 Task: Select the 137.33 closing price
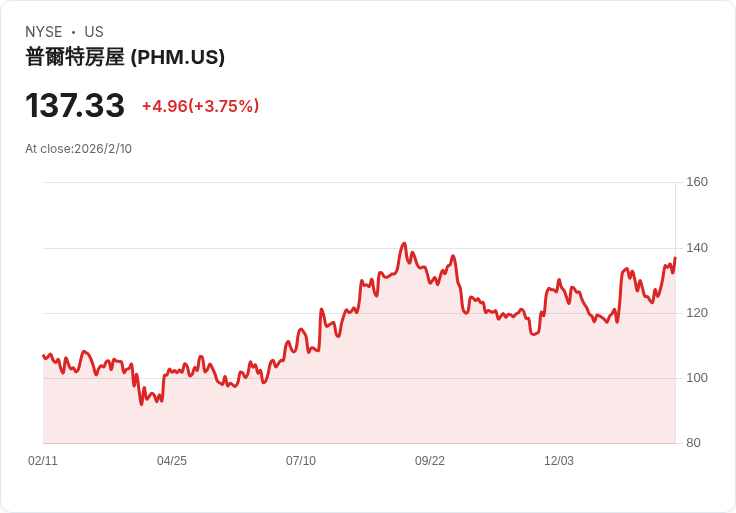[x=75, y=106]
